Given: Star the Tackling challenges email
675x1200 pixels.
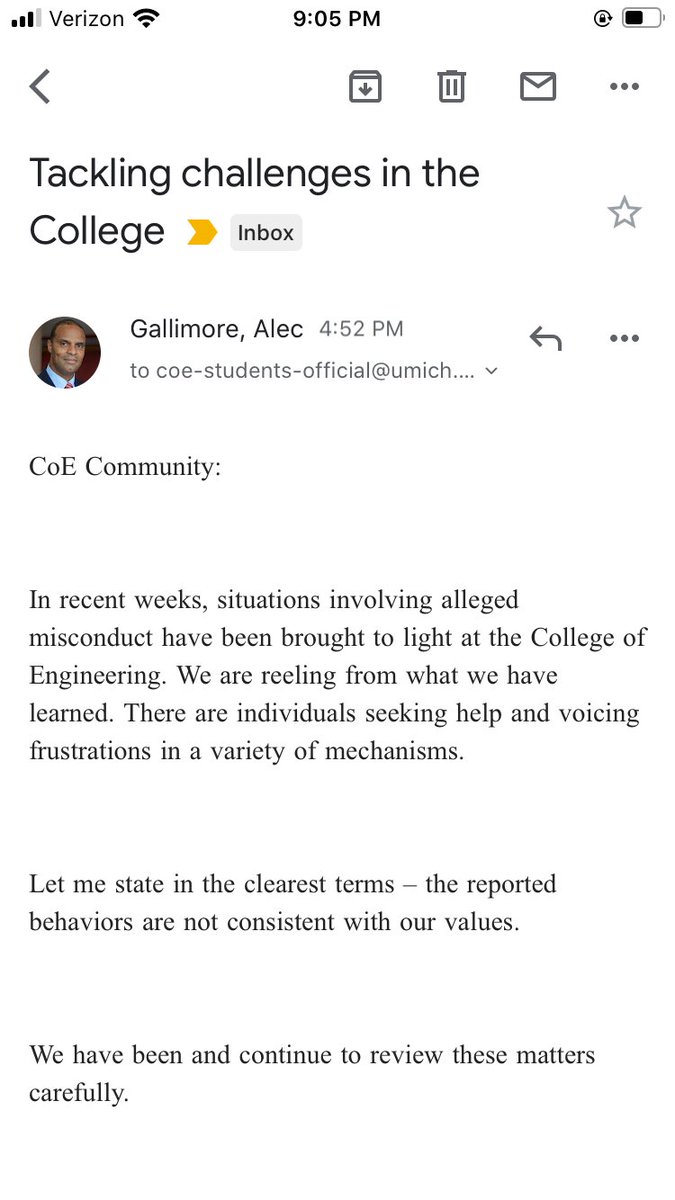Looking at the screenshot, I should (x=624, y=212).
